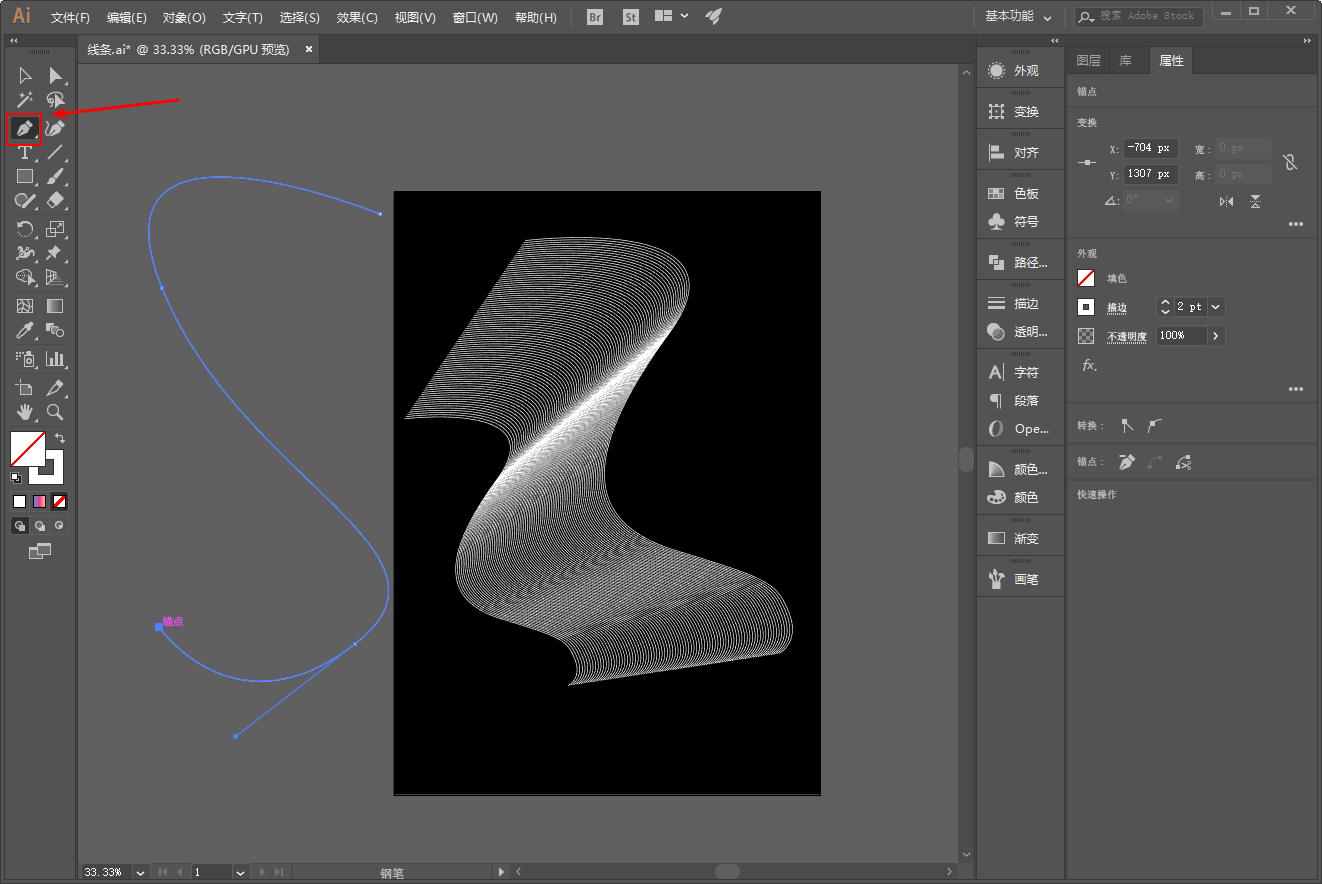
Task: Click the GPU performance rocket icon
Action: click(x=713, y=17)
